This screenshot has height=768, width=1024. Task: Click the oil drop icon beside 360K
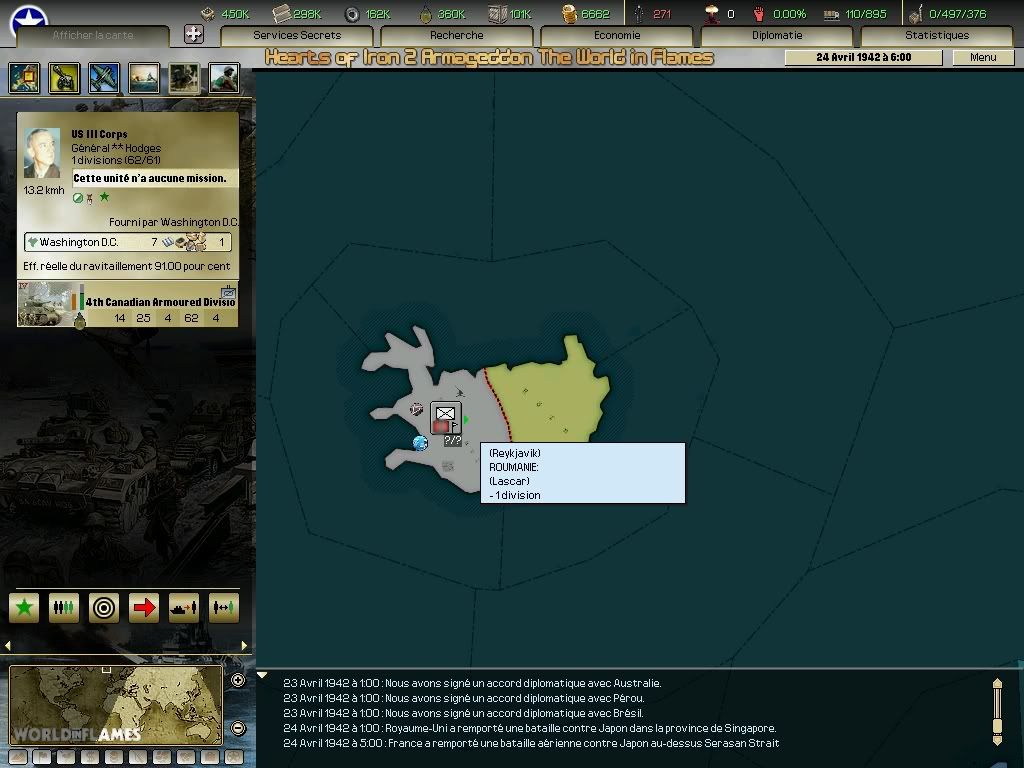[x=425, y=14]
